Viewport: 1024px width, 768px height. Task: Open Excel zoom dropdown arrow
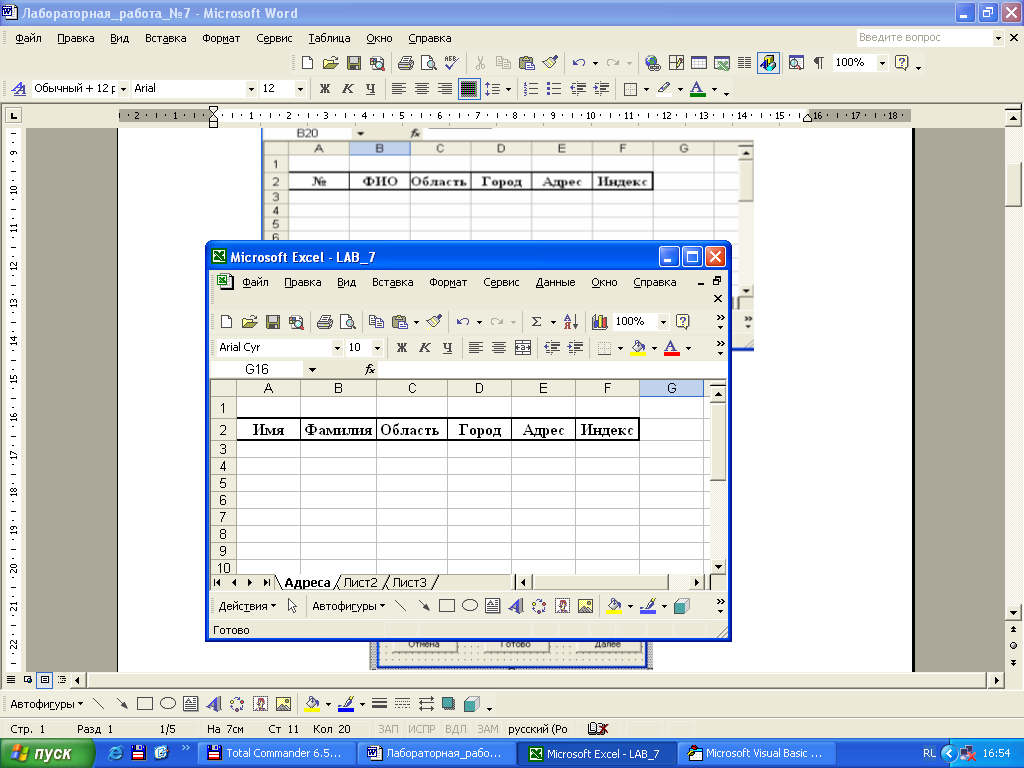click(663, 321)
